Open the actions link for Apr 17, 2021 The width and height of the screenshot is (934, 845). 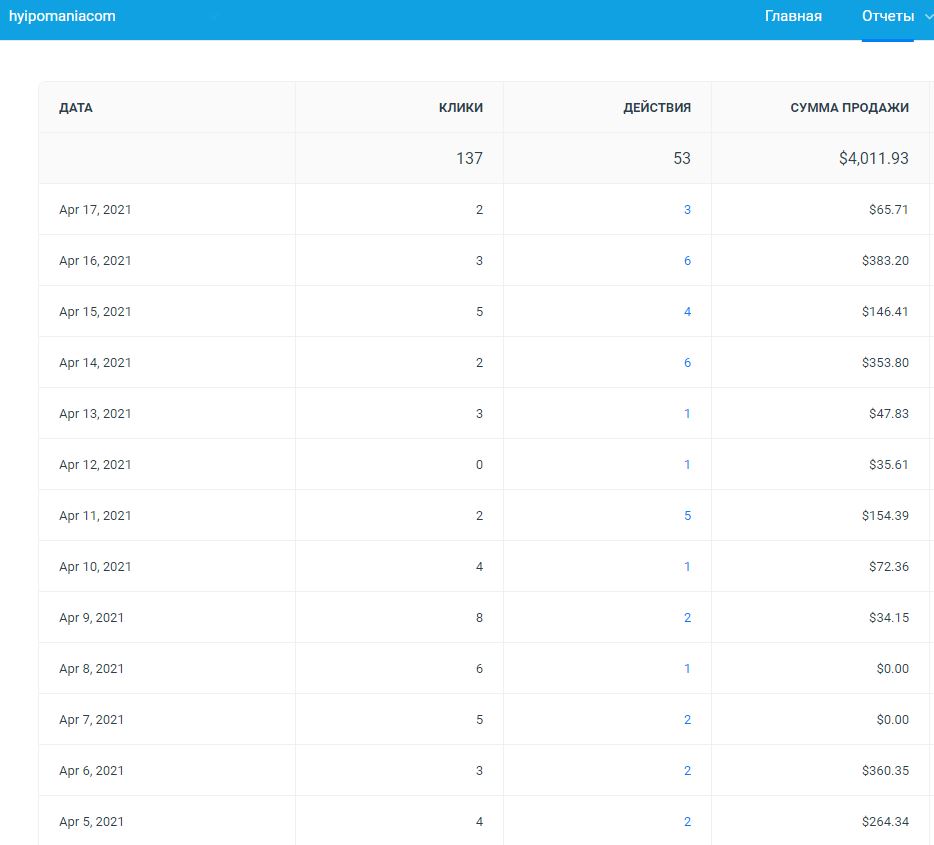[x=687, y=210]
